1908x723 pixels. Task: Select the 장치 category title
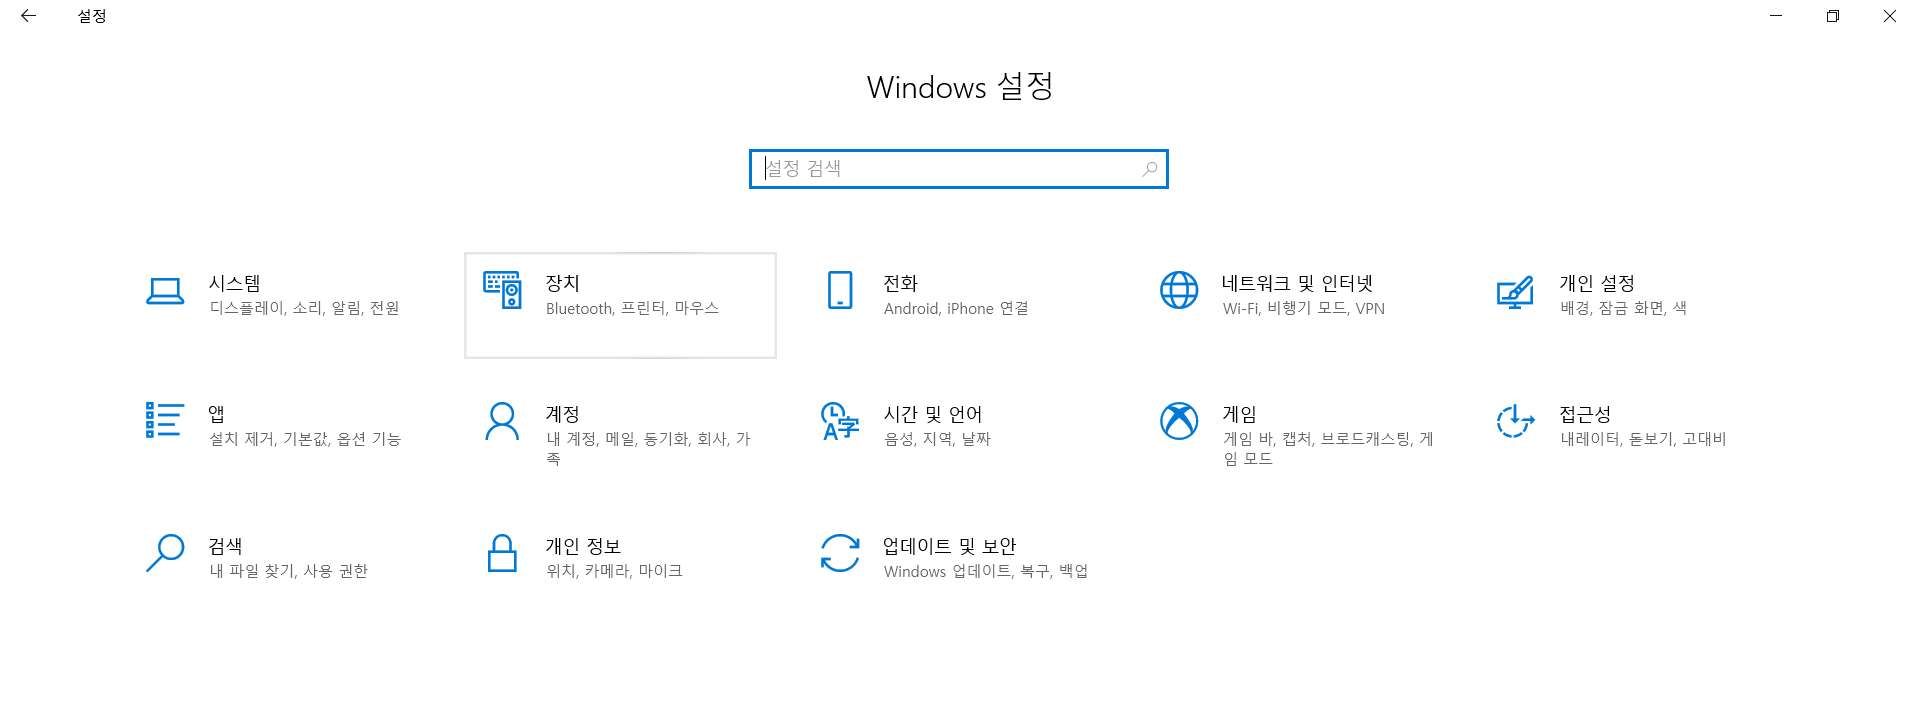(562, 284)
